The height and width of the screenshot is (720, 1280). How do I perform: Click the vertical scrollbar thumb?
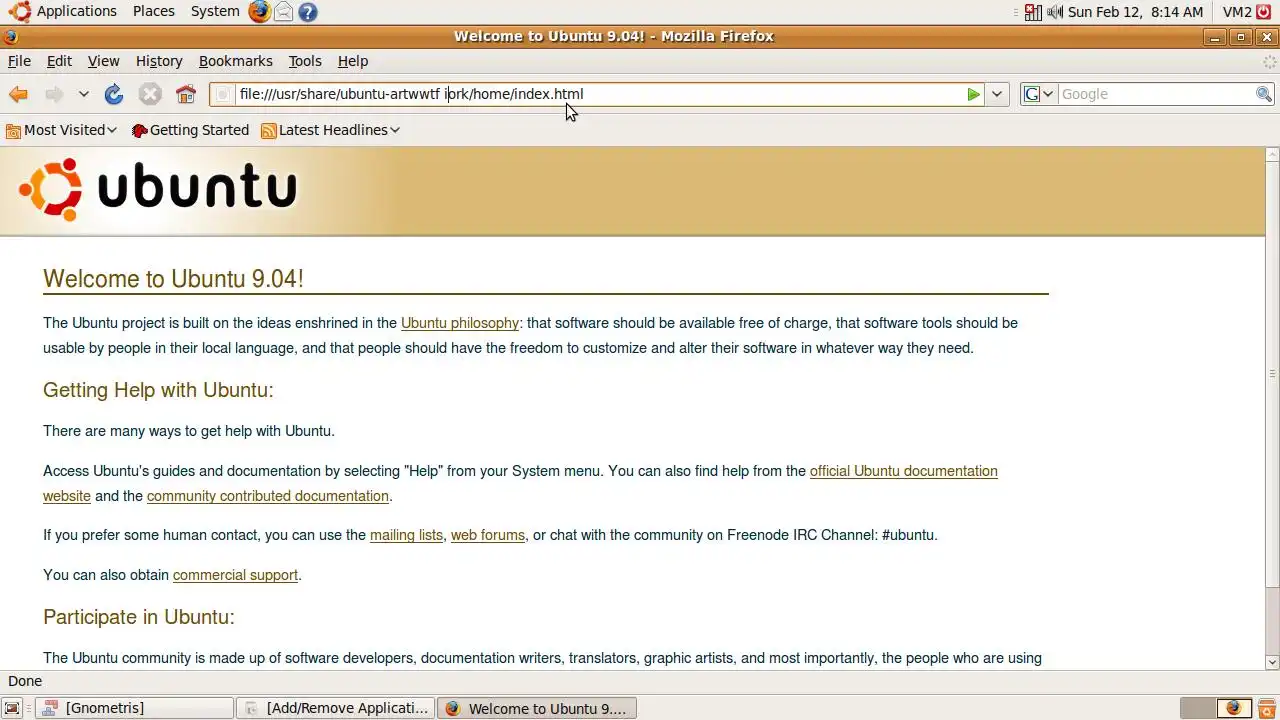[x=1272, y=374]
